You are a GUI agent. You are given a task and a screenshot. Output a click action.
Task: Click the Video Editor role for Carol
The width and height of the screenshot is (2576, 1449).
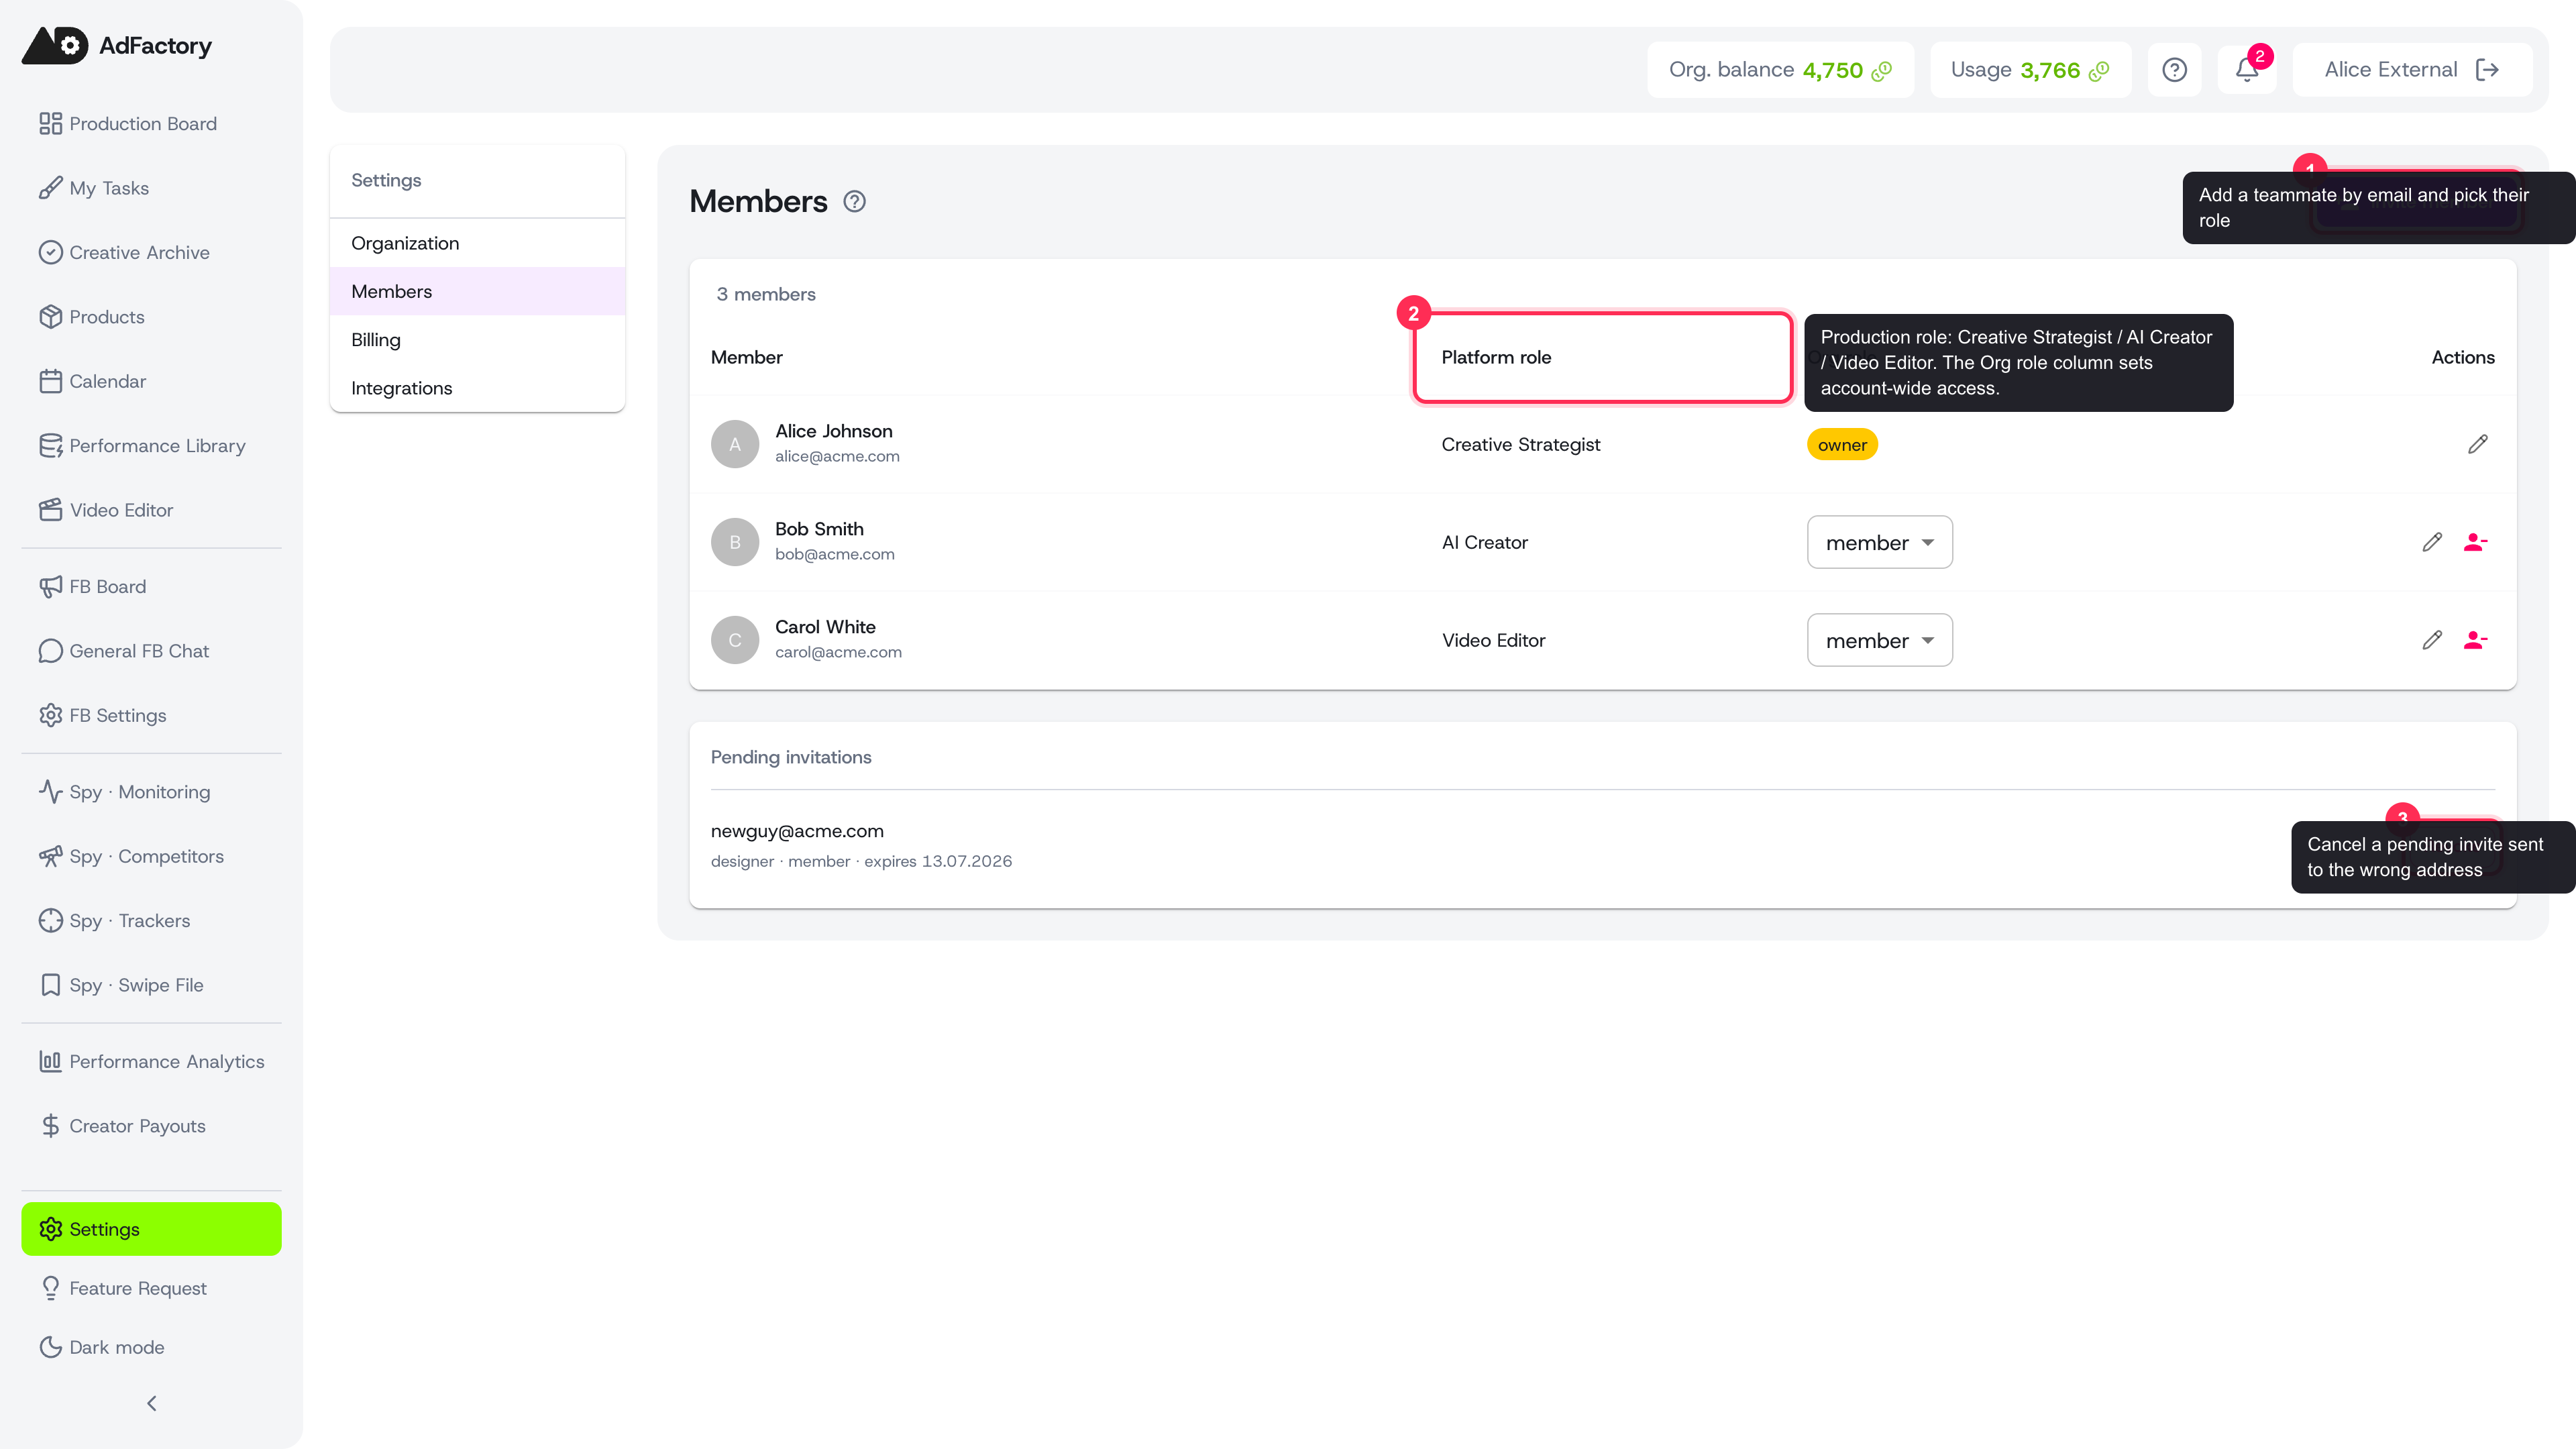[1493, 640]
